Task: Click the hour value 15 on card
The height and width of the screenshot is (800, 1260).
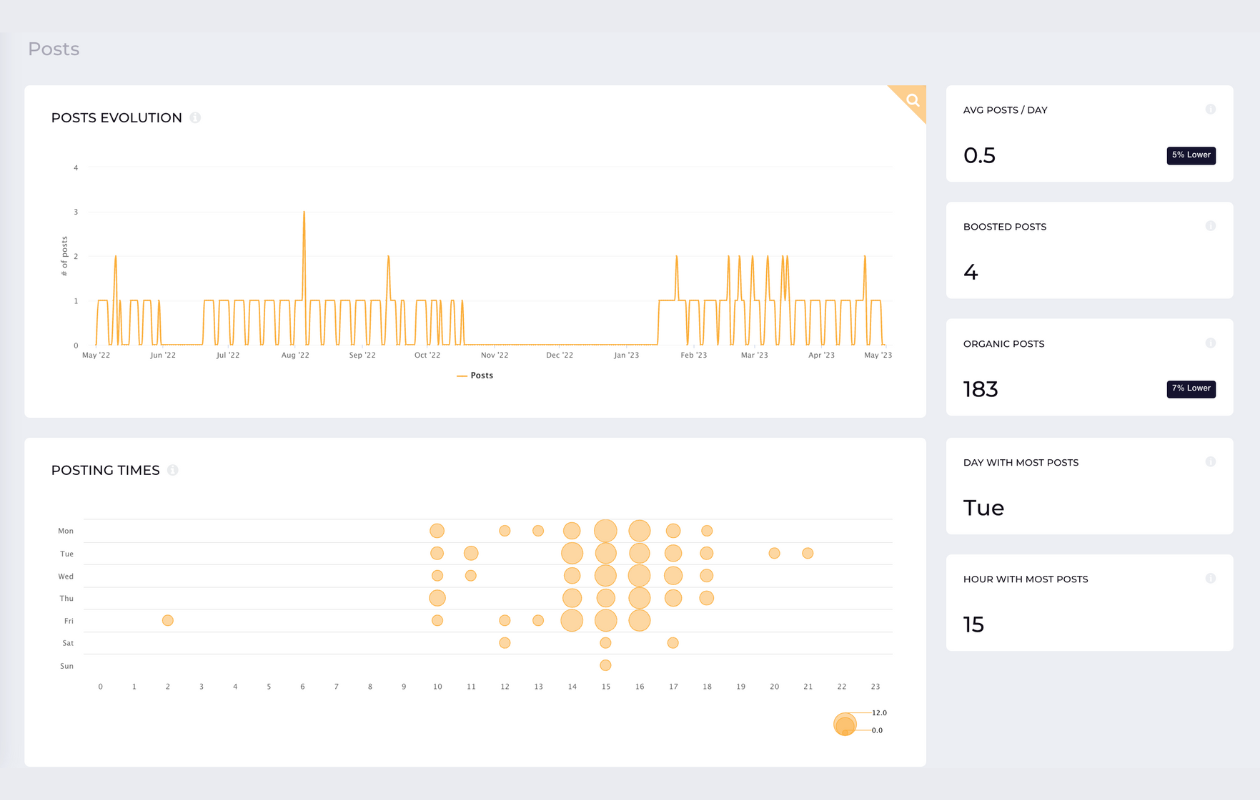Action: (973, 625)
